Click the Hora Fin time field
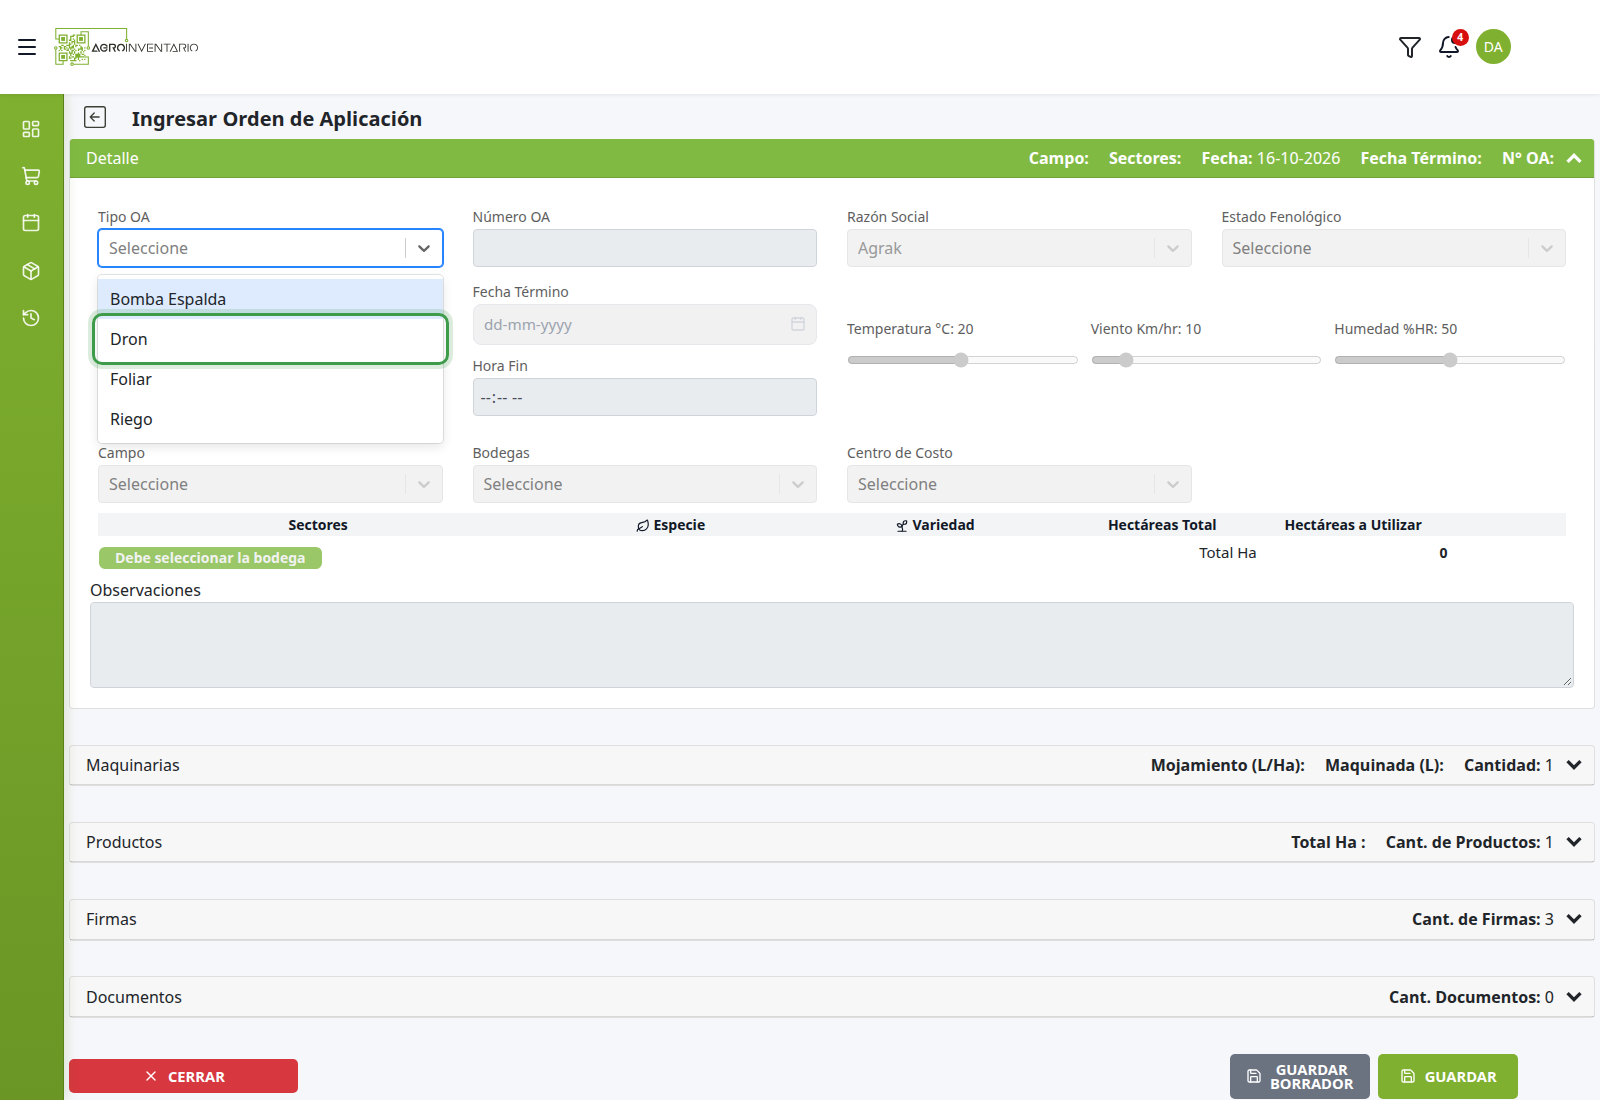Image resolution: width=1600 pixels, height=1100 pixels. click(x=644, y=397)
